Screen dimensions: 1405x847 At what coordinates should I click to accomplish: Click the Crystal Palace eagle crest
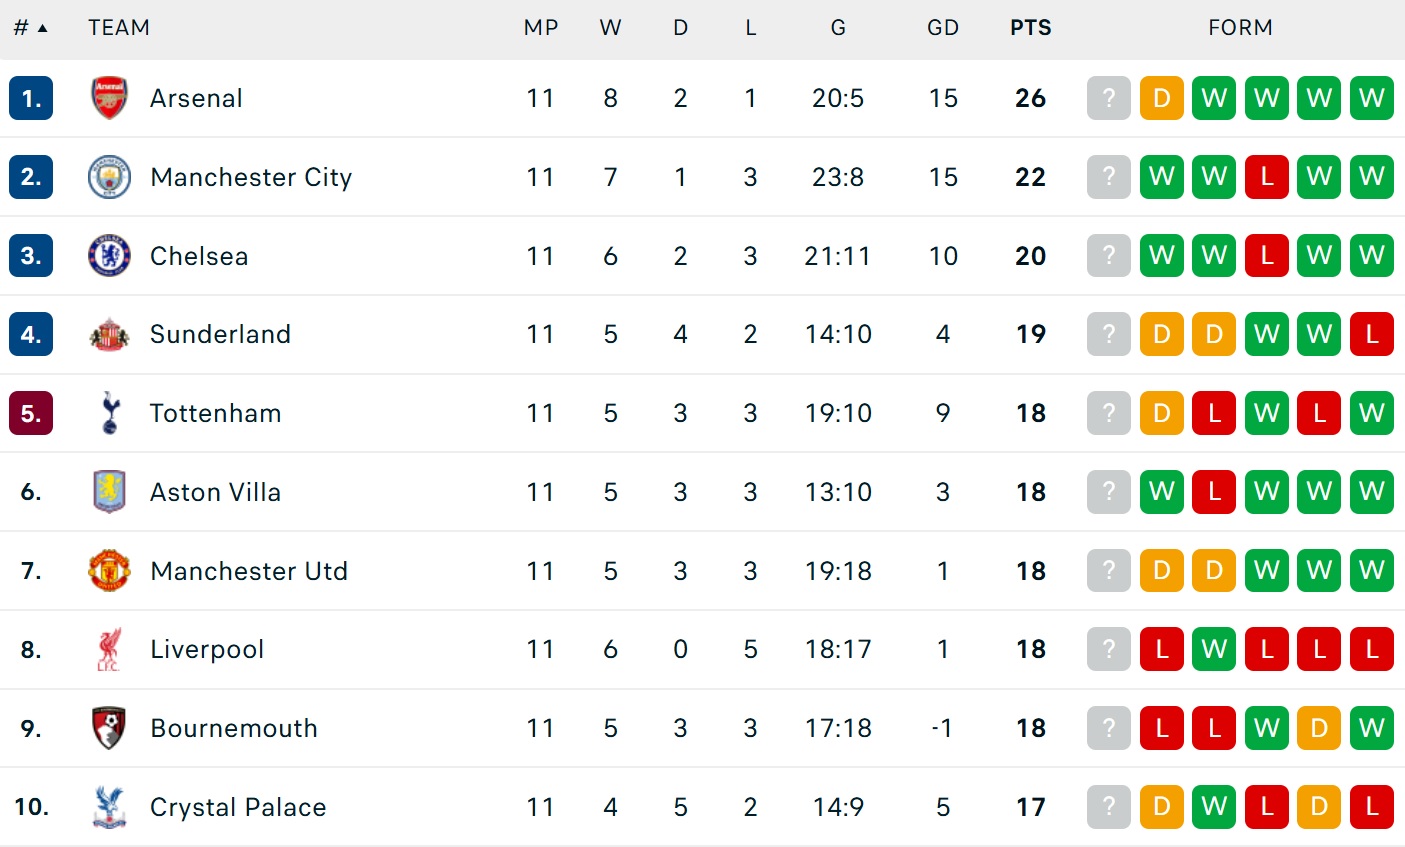109,807
